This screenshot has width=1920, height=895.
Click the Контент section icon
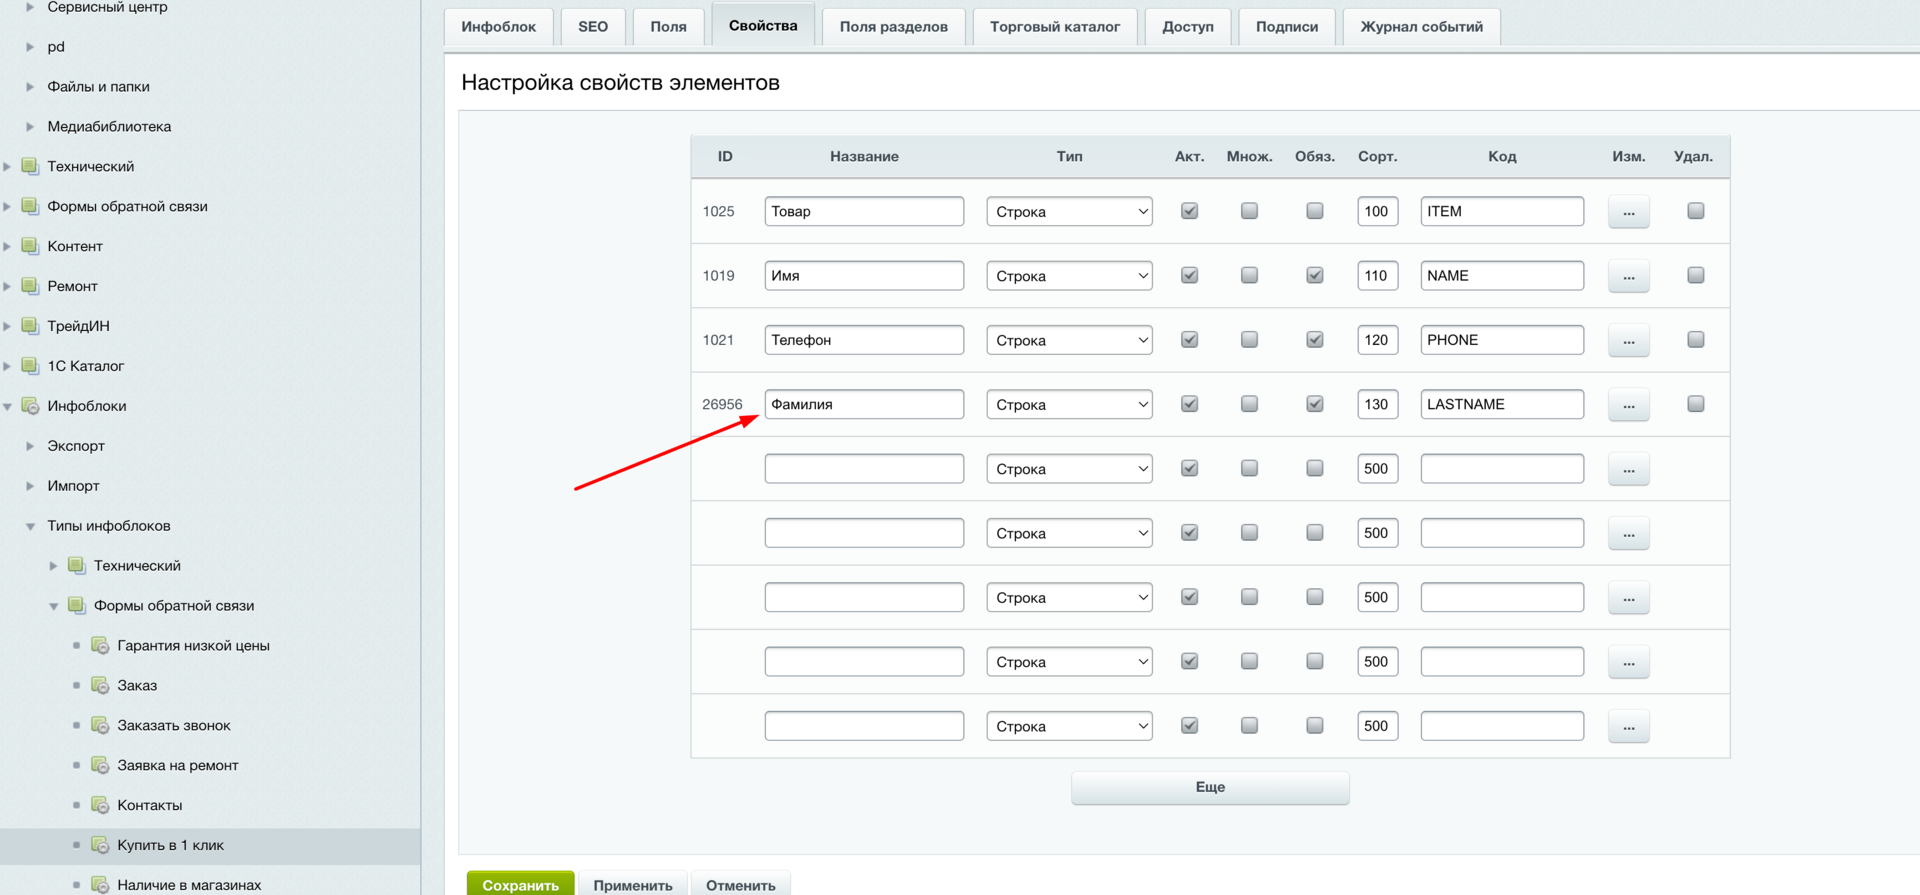pos(30,246)
